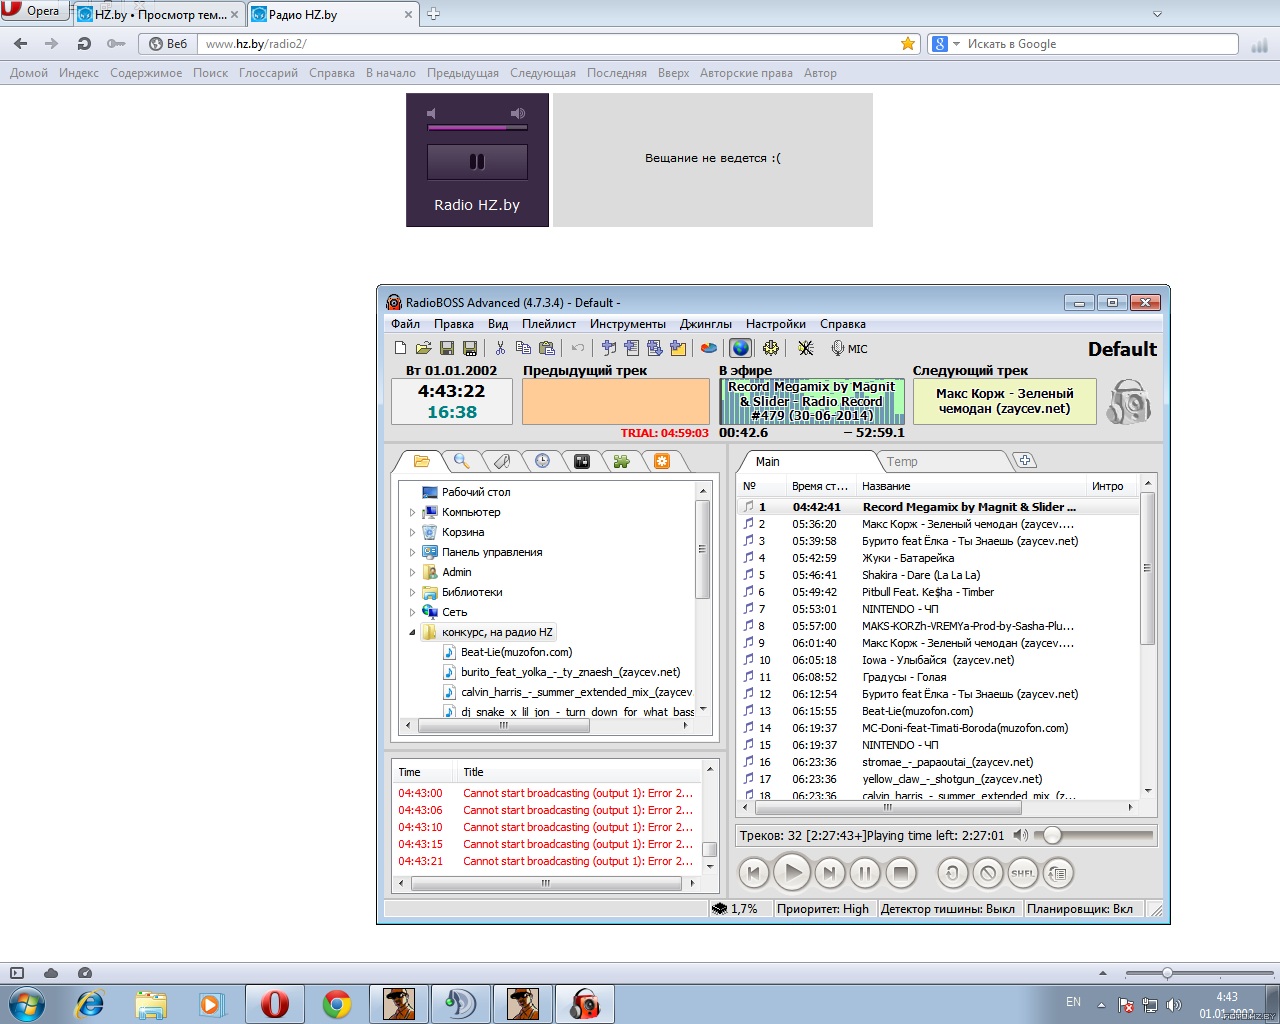This screenshot has height=1024, width=1280.
Task: Click the gear-with-arrow toolbar icon
Action: point(771,348)
